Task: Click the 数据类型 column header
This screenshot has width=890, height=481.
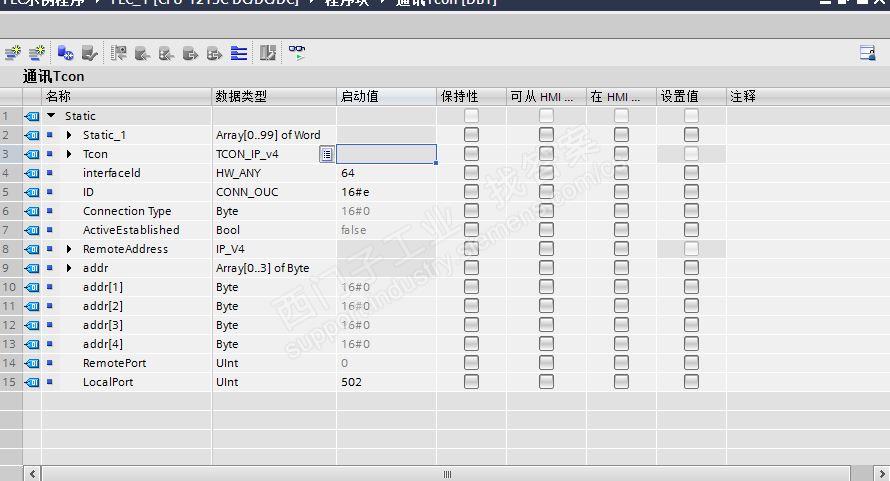Action: pyautogui.click(x=274, y=97)
